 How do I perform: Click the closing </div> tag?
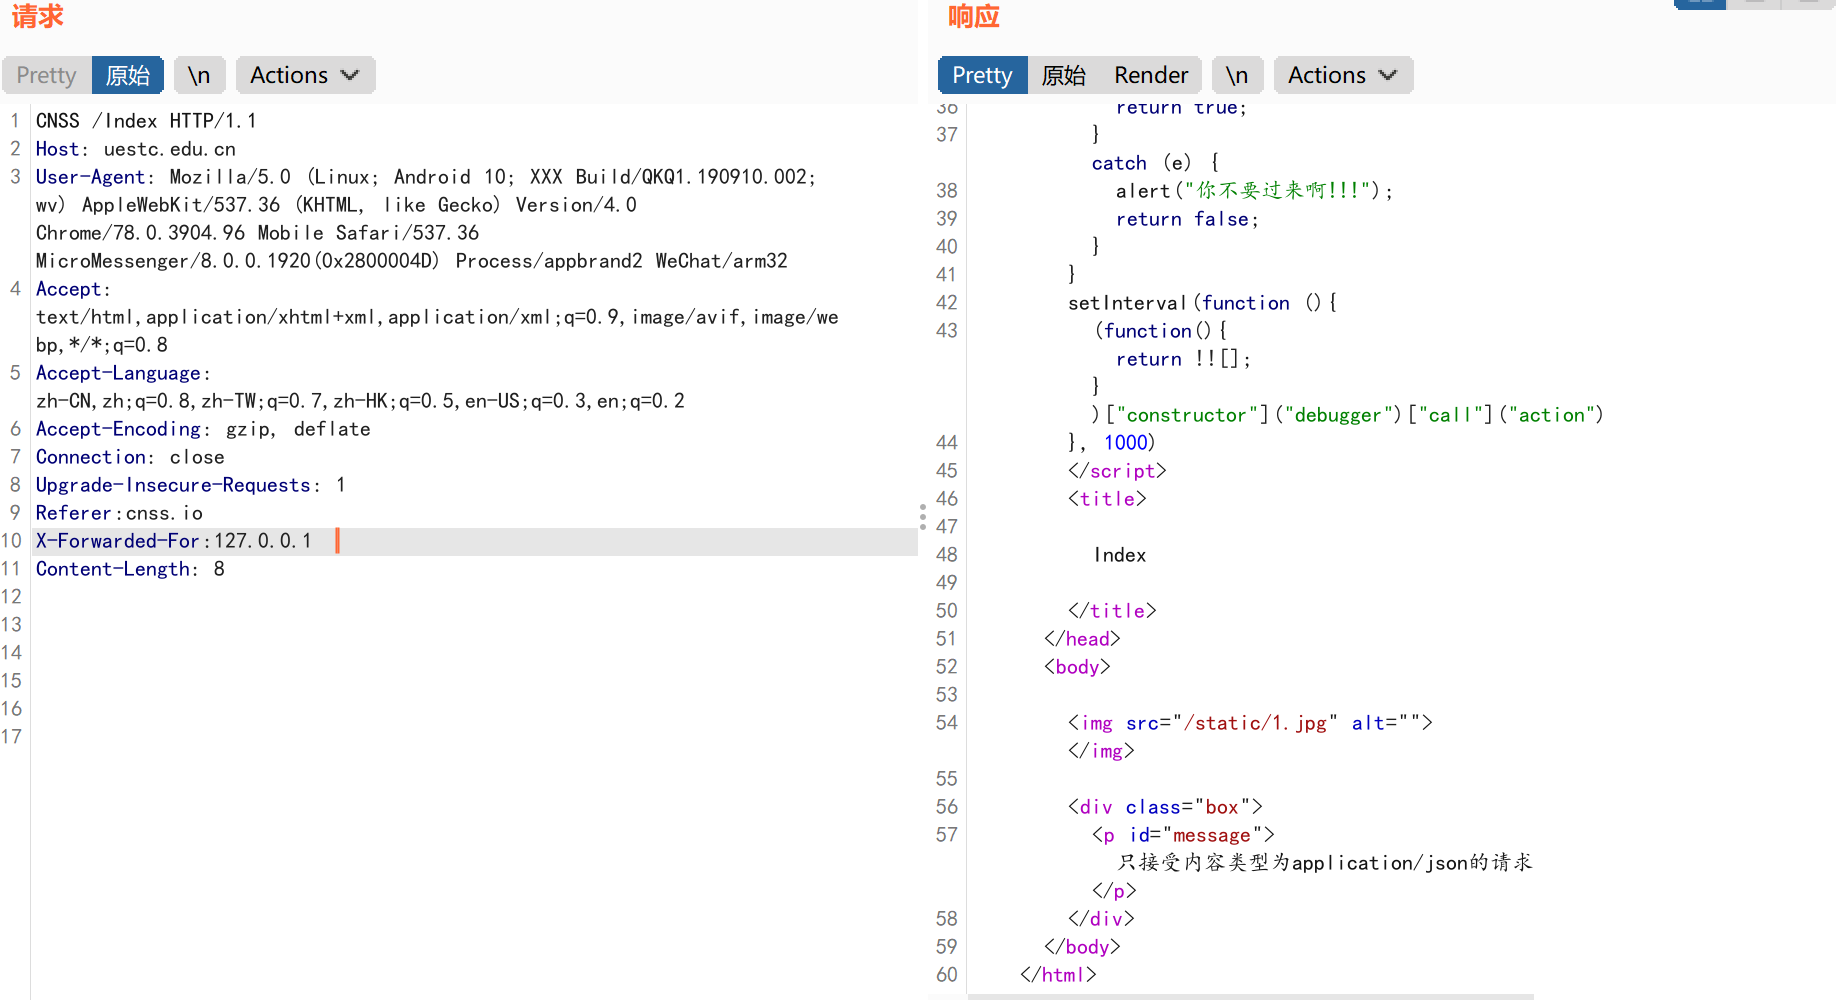pyautogui.click(x=1101, y=919)
